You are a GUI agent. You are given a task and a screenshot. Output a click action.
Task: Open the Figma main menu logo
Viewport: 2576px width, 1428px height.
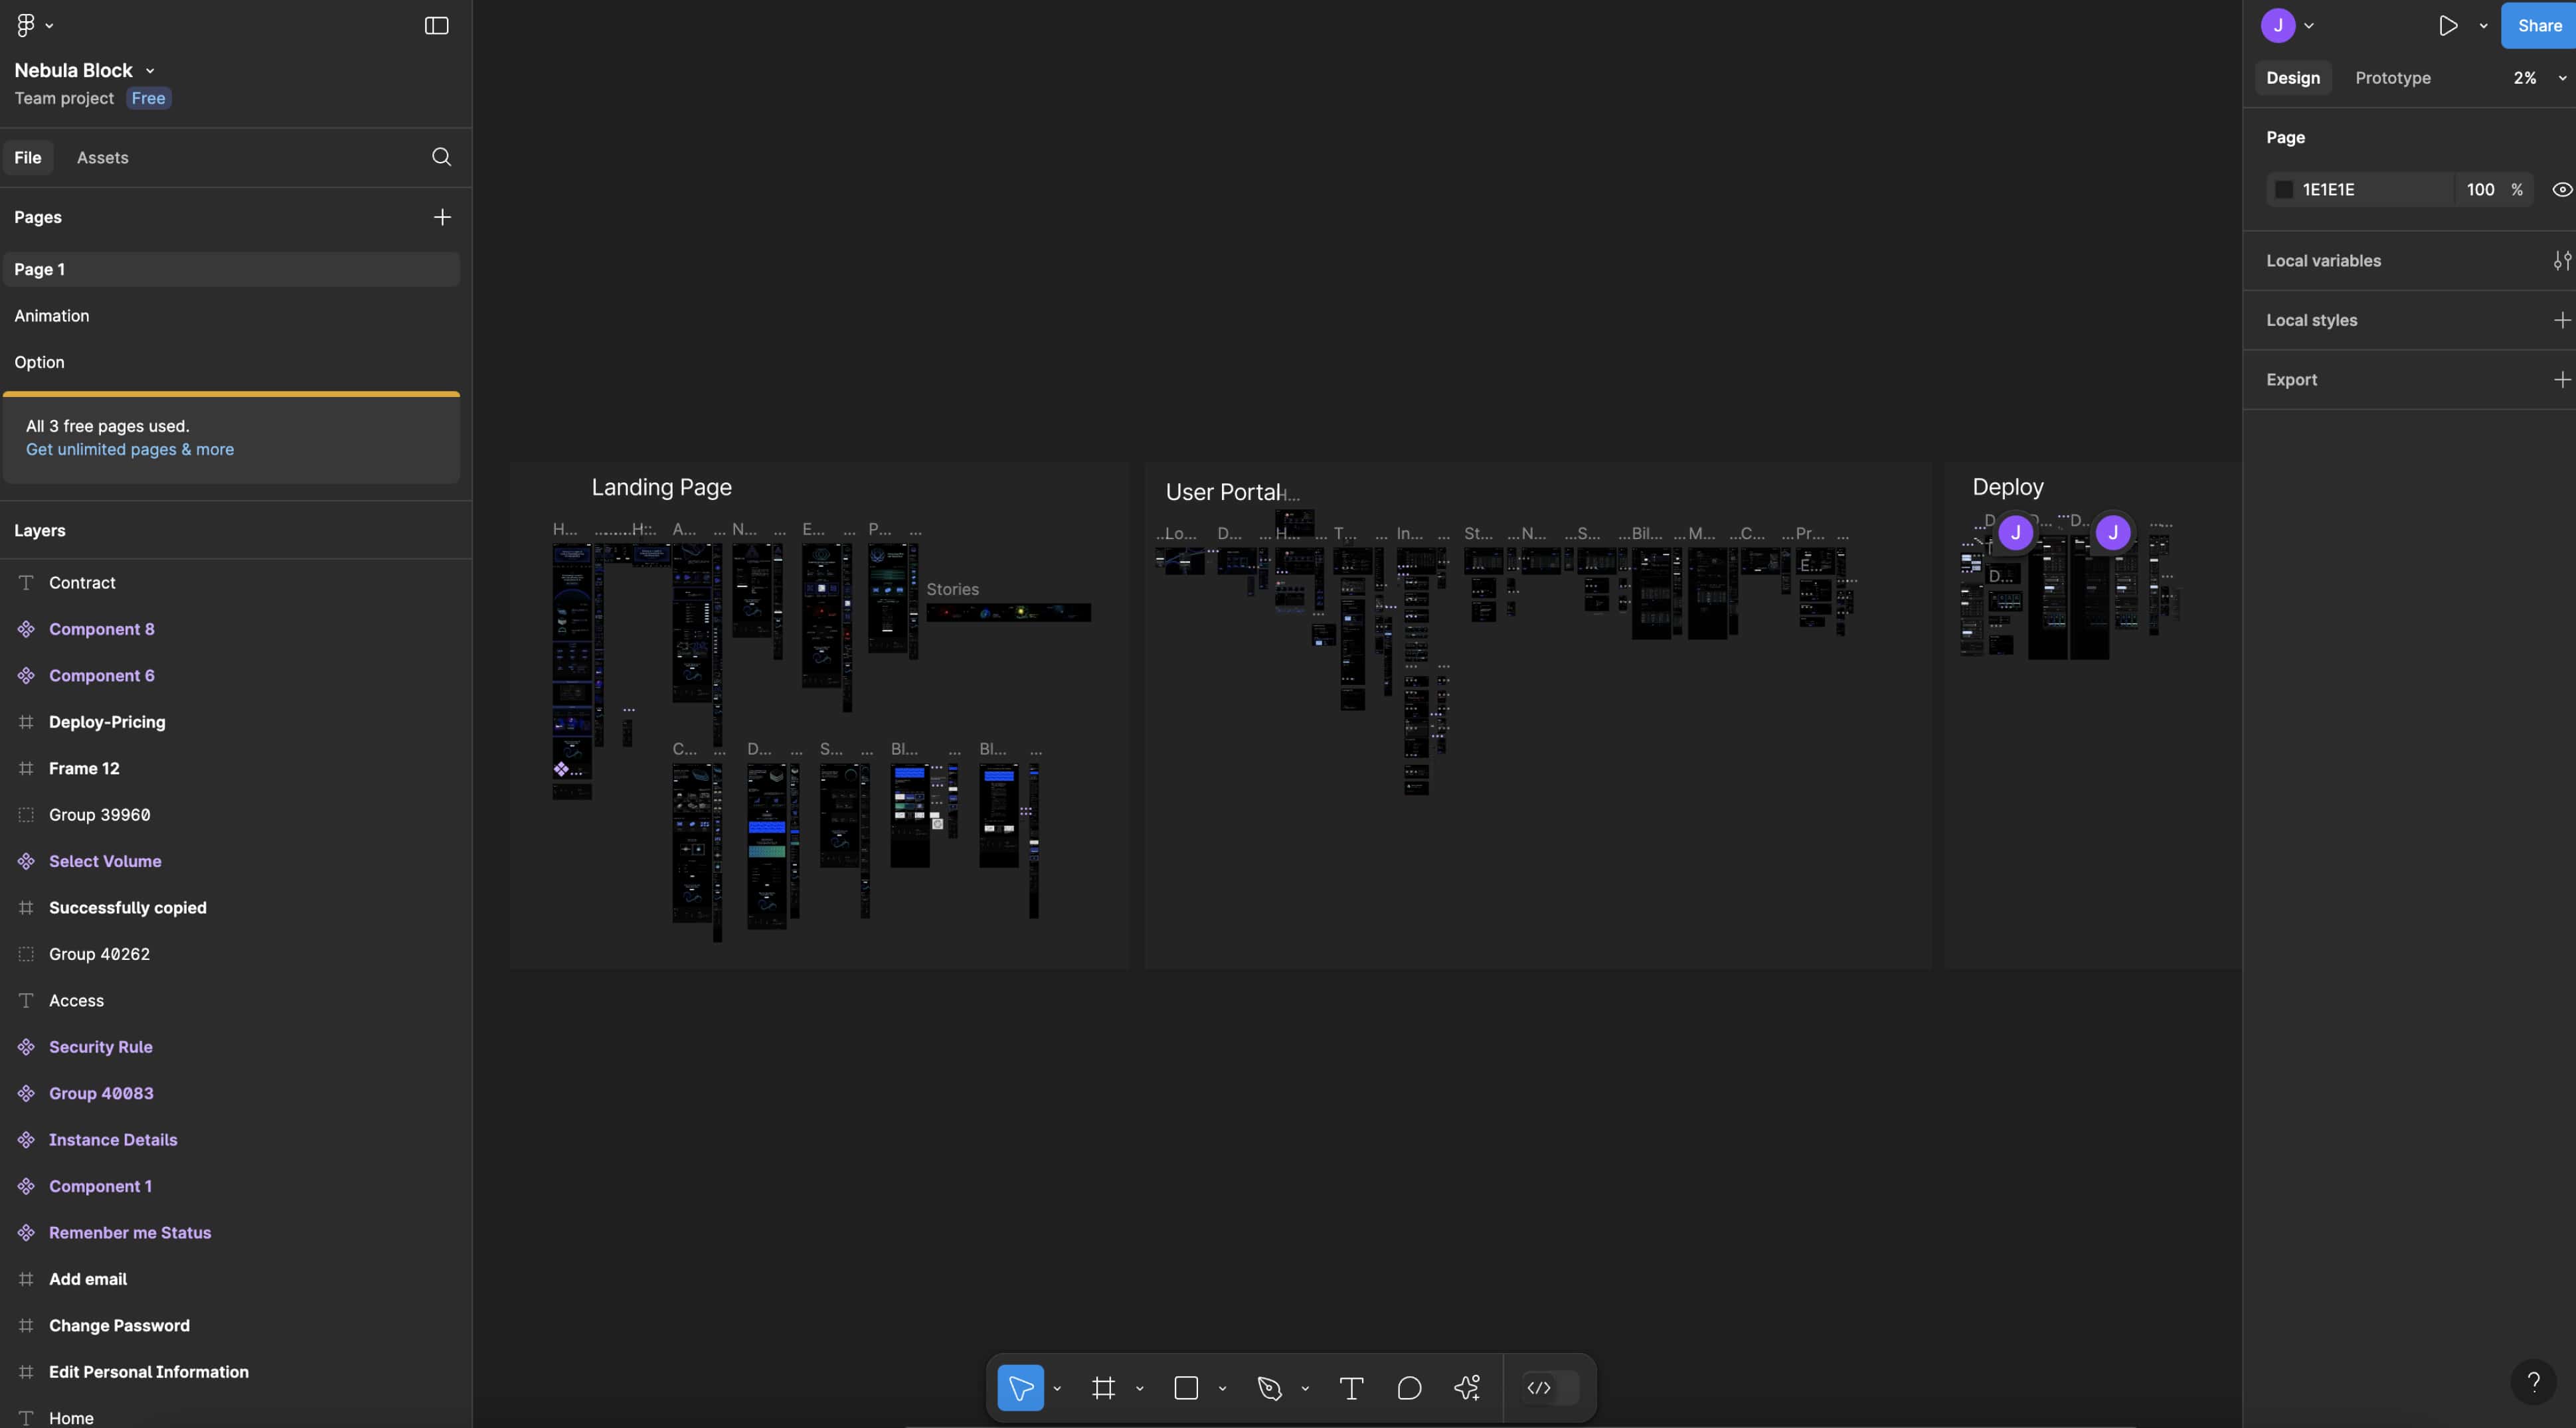pos(26,25)
